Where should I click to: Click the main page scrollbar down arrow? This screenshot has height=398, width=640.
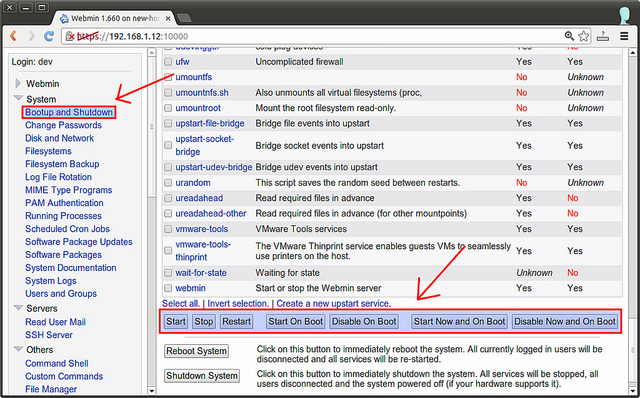click(632, 391)
